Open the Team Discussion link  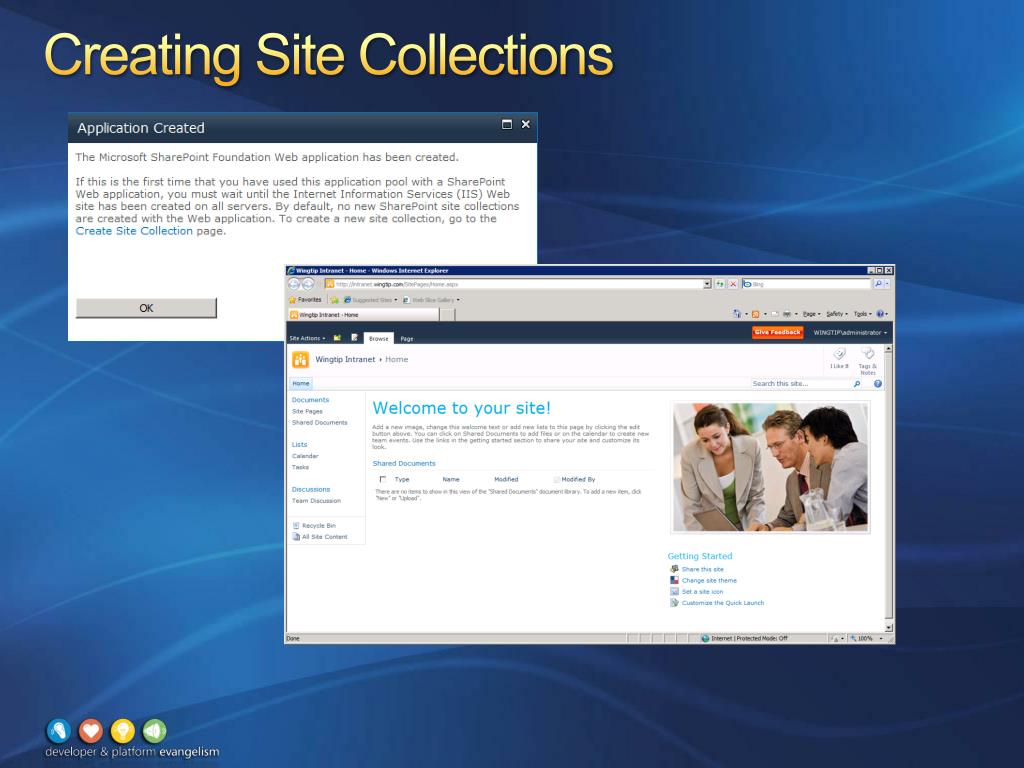(x=316, y=501)
